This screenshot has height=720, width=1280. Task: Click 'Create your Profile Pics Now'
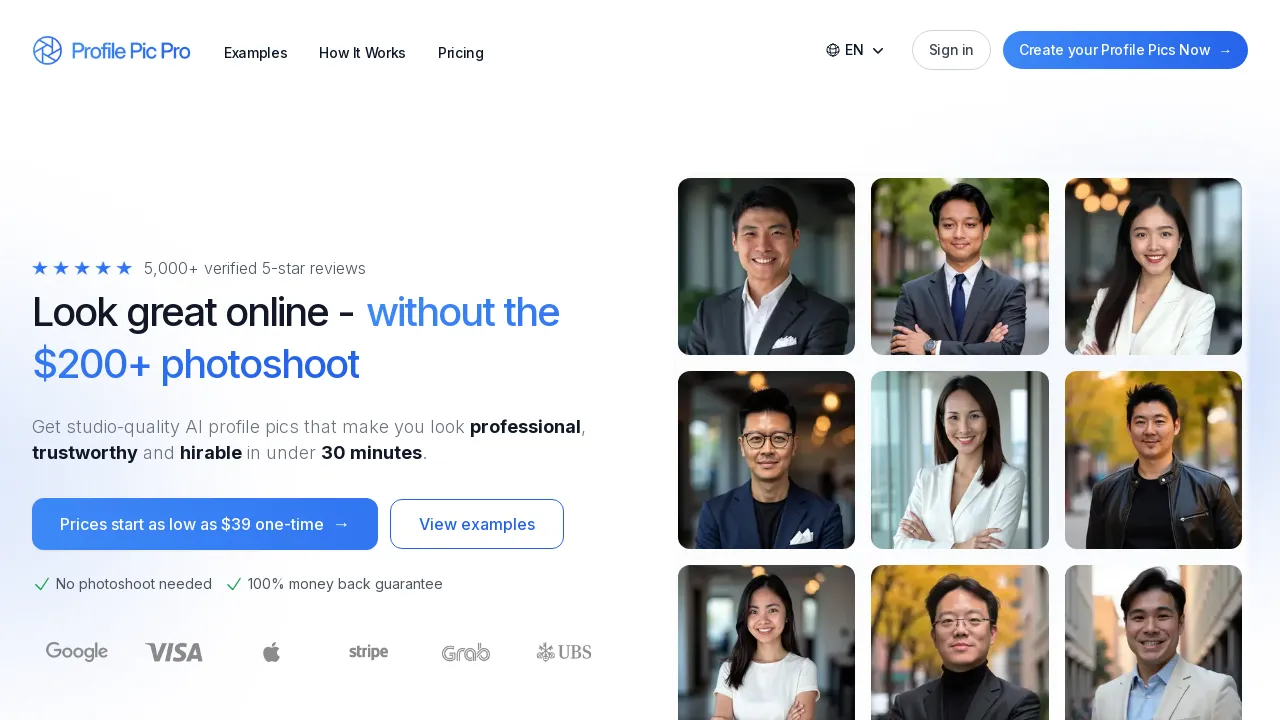point(1125,49)
